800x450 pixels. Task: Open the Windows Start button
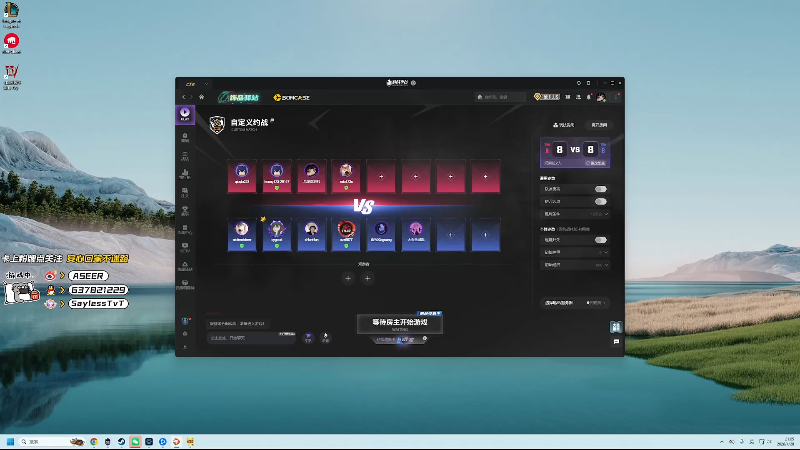[x=10, y=441]
